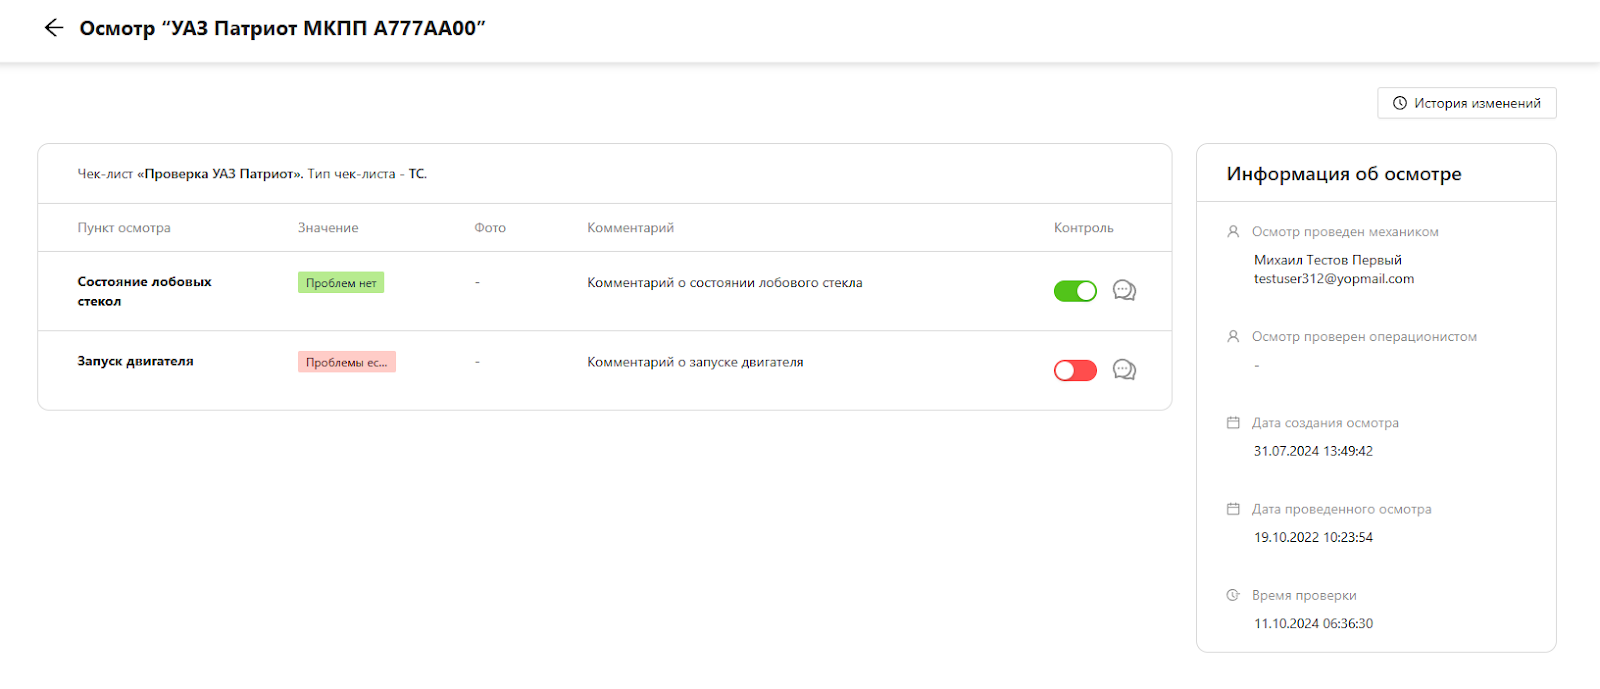The height and width of the screenshot is (689, 1600).
Task: Click the clock icon beside «Время проверки»
Action: pyautogui.click(x=1233, y=595)
